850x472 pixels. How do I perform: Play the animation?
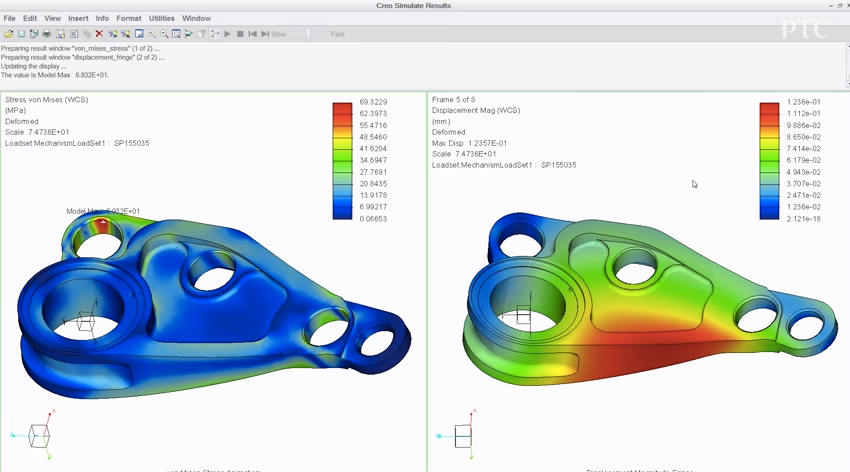pos(227,34)
